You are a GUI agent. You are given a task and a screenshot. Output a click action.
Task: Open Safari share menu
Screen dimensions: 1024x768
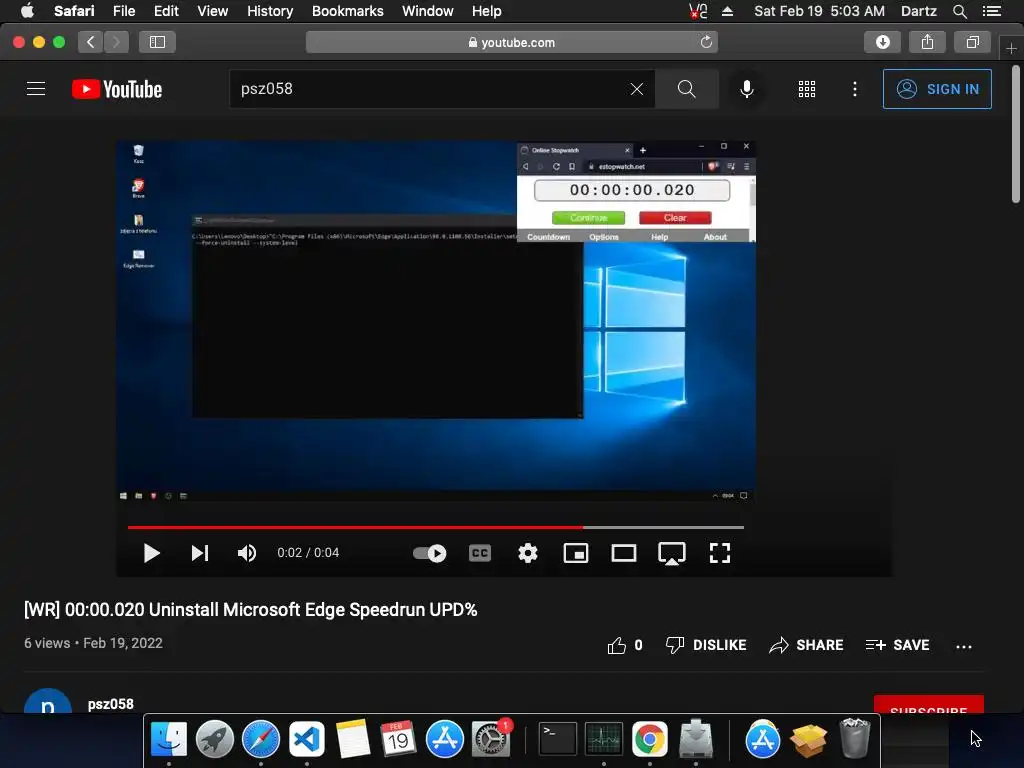[x=927, y=42]
